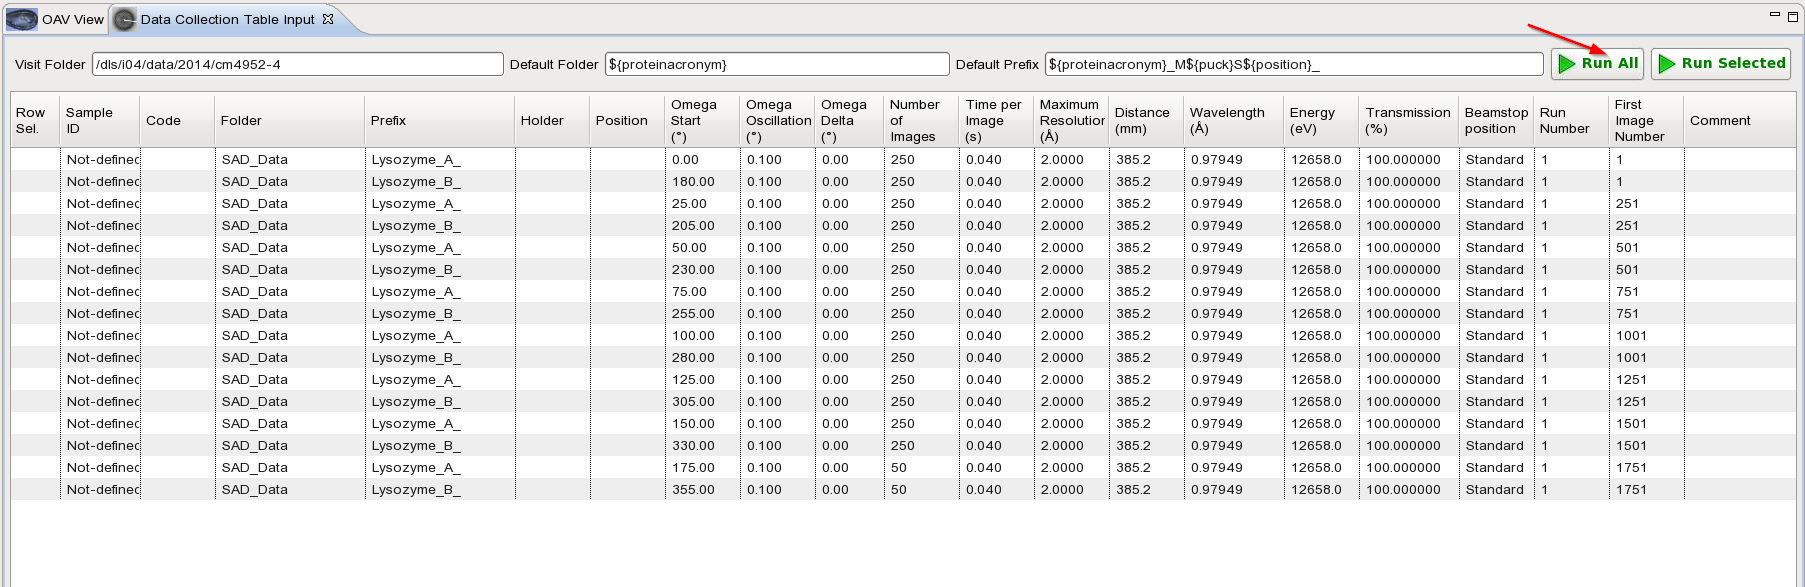
Task: Click the Visit Folder input field
Action: click(x=297, y=64)
